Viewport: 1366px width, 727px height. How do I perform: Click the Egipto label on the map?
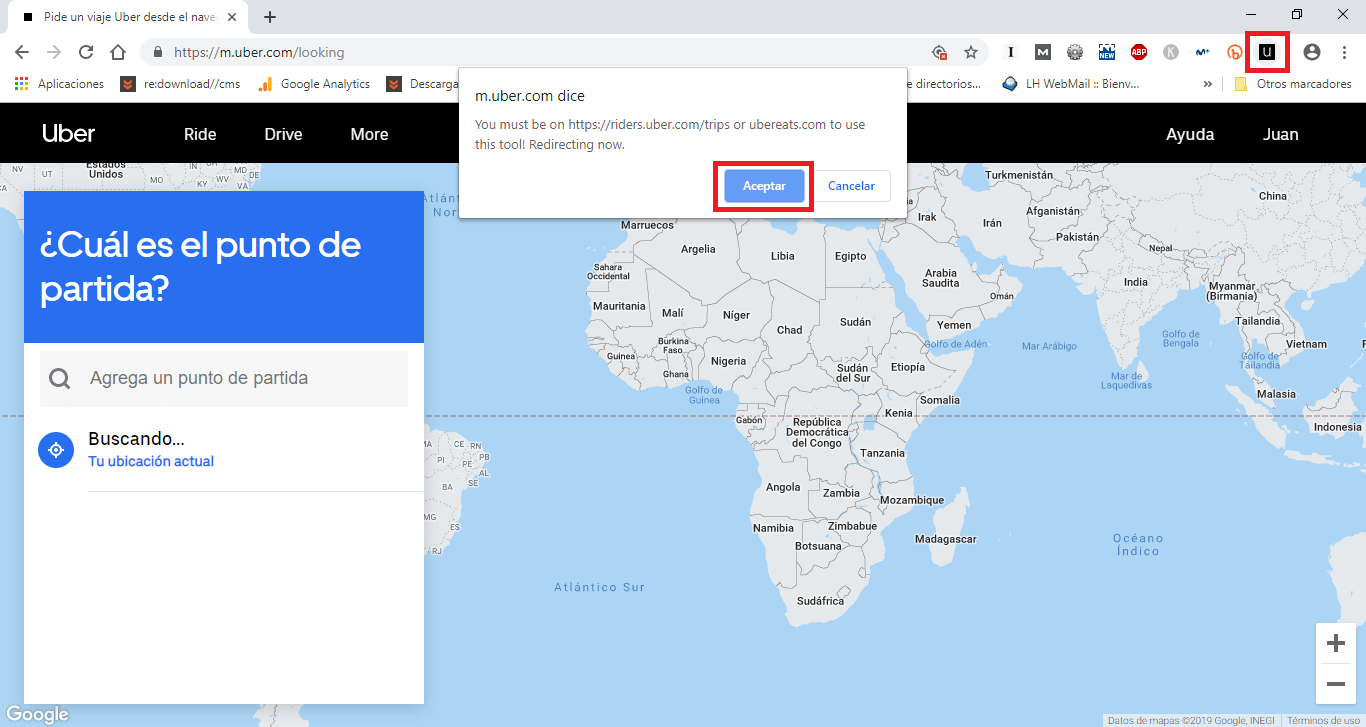(850, 256)
